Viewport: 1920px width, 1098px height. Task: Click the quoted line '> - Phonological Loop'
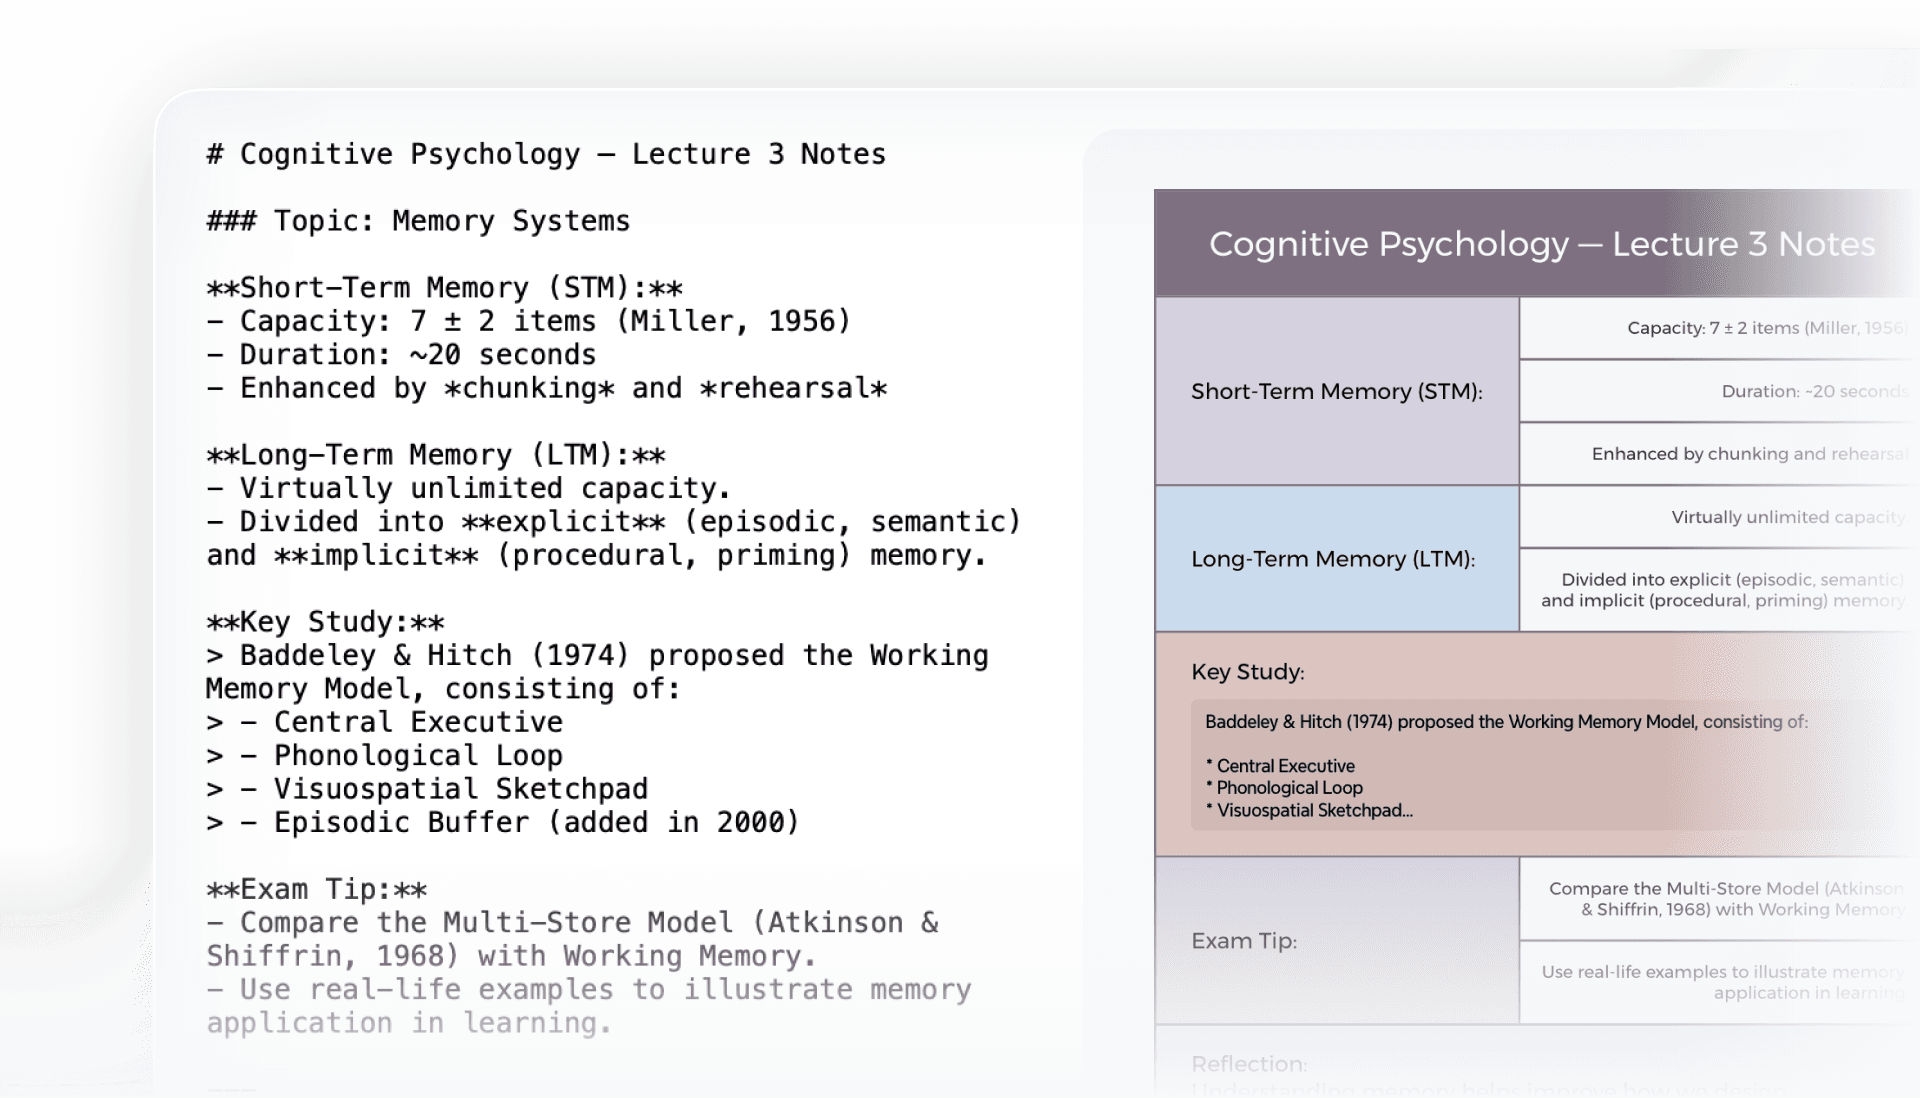coord(384,755)
